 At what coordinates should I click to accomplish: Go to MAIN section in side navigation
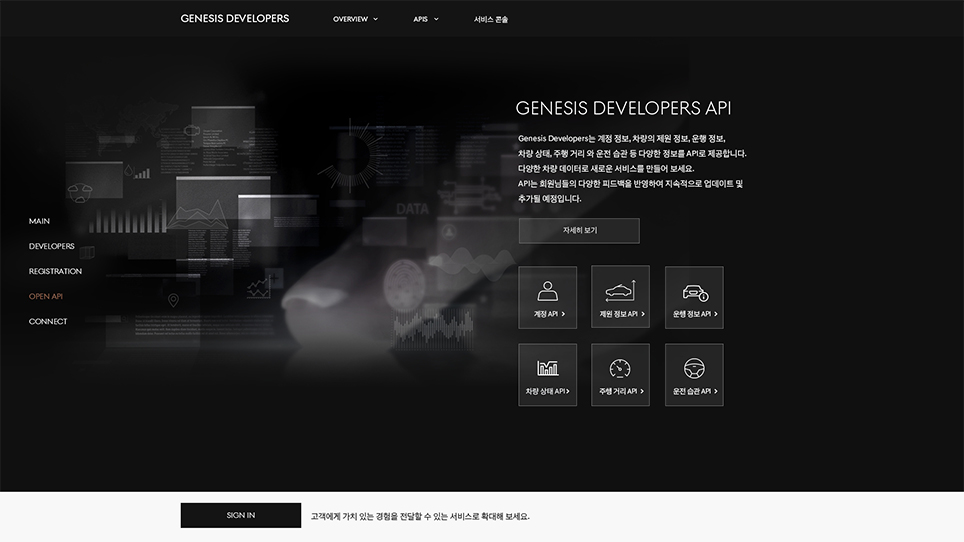click(39, 221)
